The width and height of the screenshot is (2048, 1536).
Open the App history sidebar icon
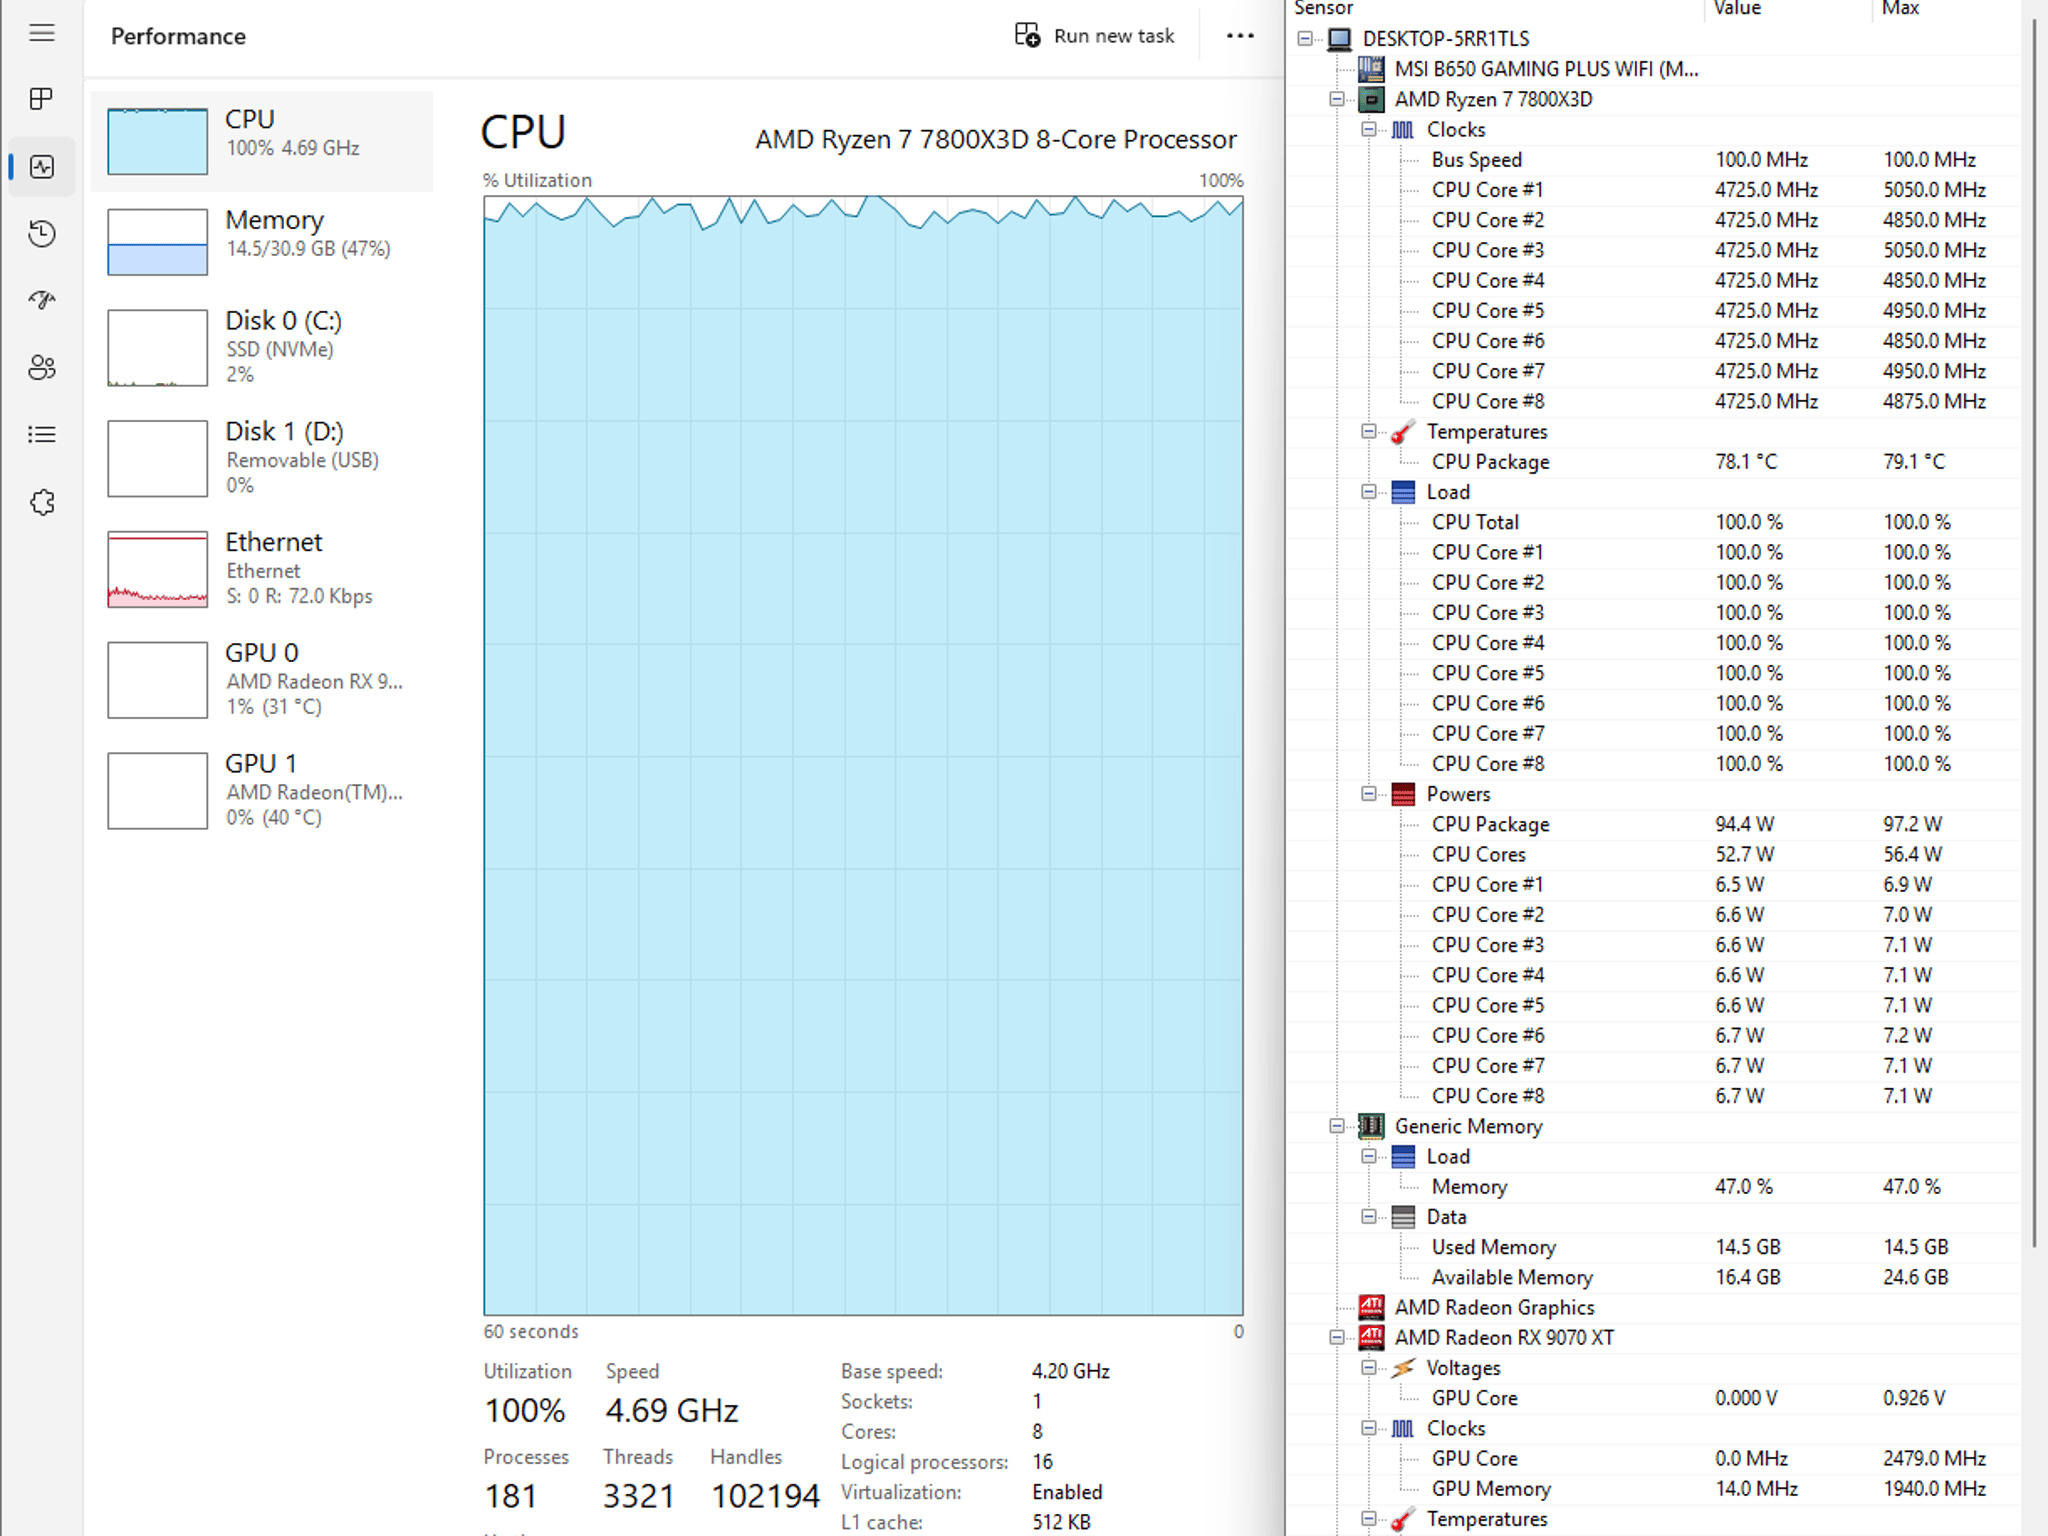point(42,233)
